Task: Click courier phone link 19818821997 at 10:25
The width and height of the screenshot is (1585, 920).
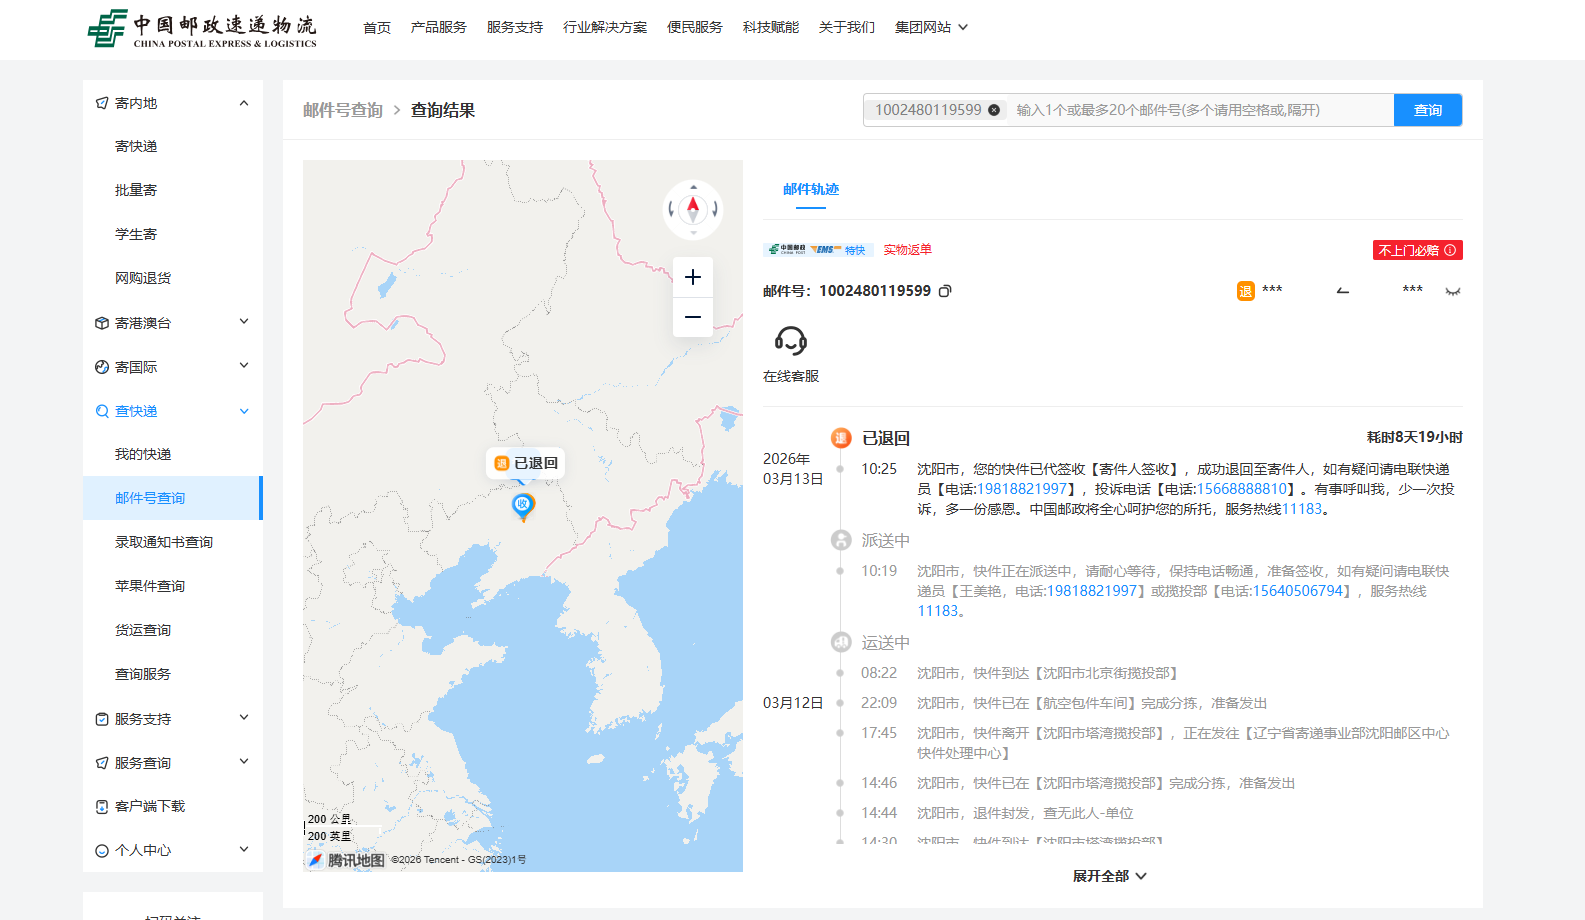Action: pos(1021,489)
